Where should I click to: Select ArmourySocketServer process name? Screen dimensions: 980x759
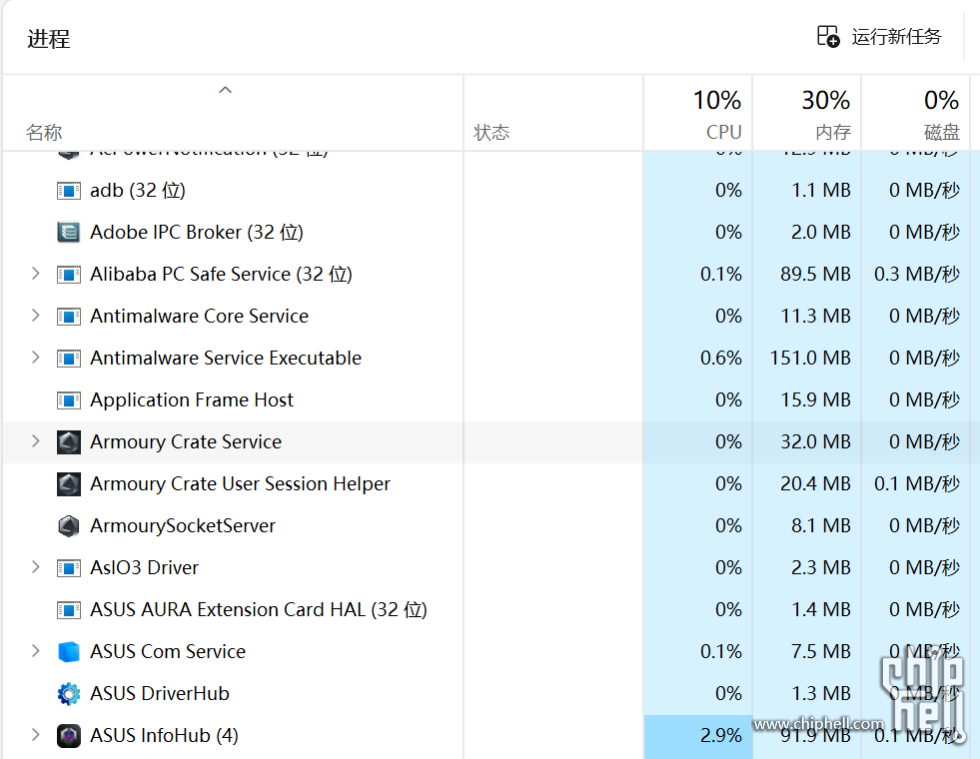[x=182, y=526]
